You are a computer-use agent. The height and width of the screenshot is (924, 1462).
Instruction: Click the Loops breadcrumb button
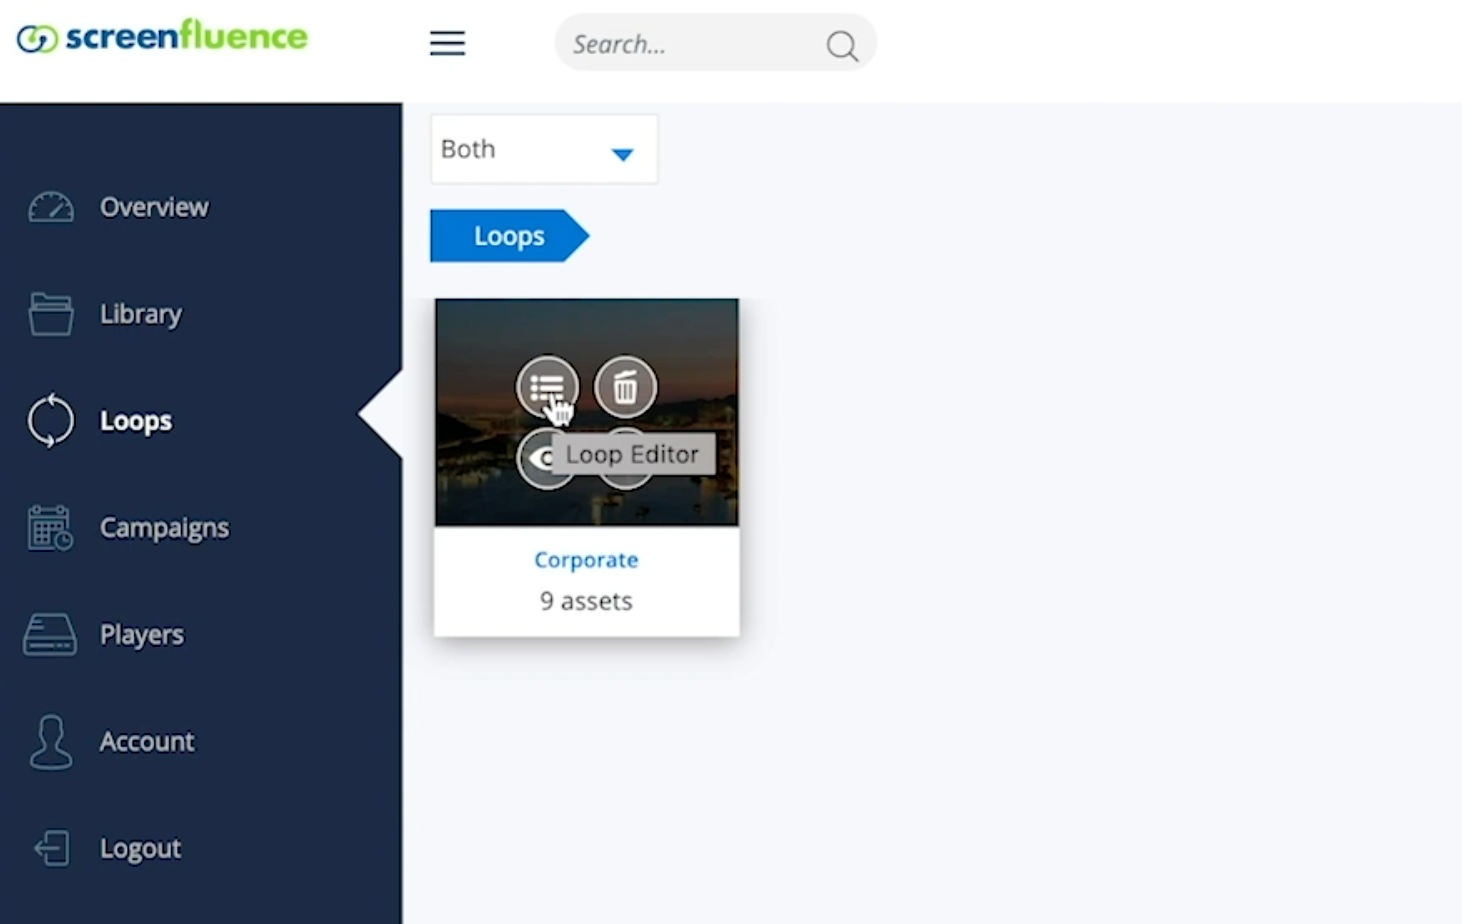509,236
